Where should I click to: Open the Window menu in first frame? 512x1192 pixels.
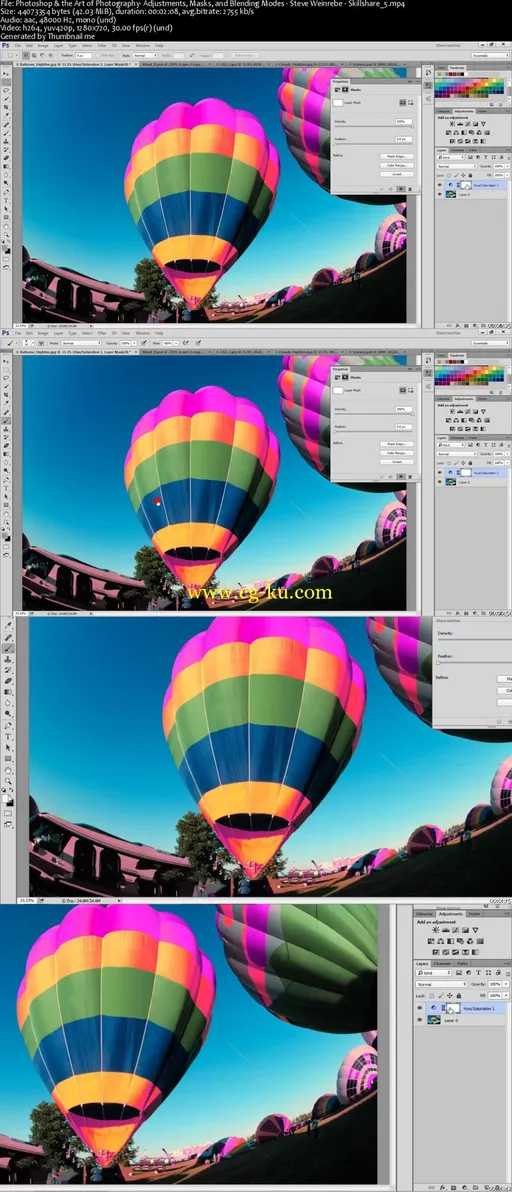[x=142, y=45]
